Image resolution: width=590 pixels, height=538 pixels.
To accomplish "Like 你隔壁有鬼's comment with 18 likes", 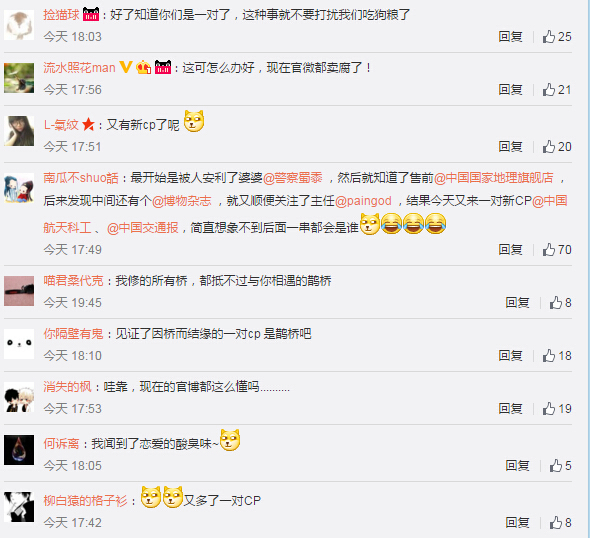I will click(x=557, y=356).
